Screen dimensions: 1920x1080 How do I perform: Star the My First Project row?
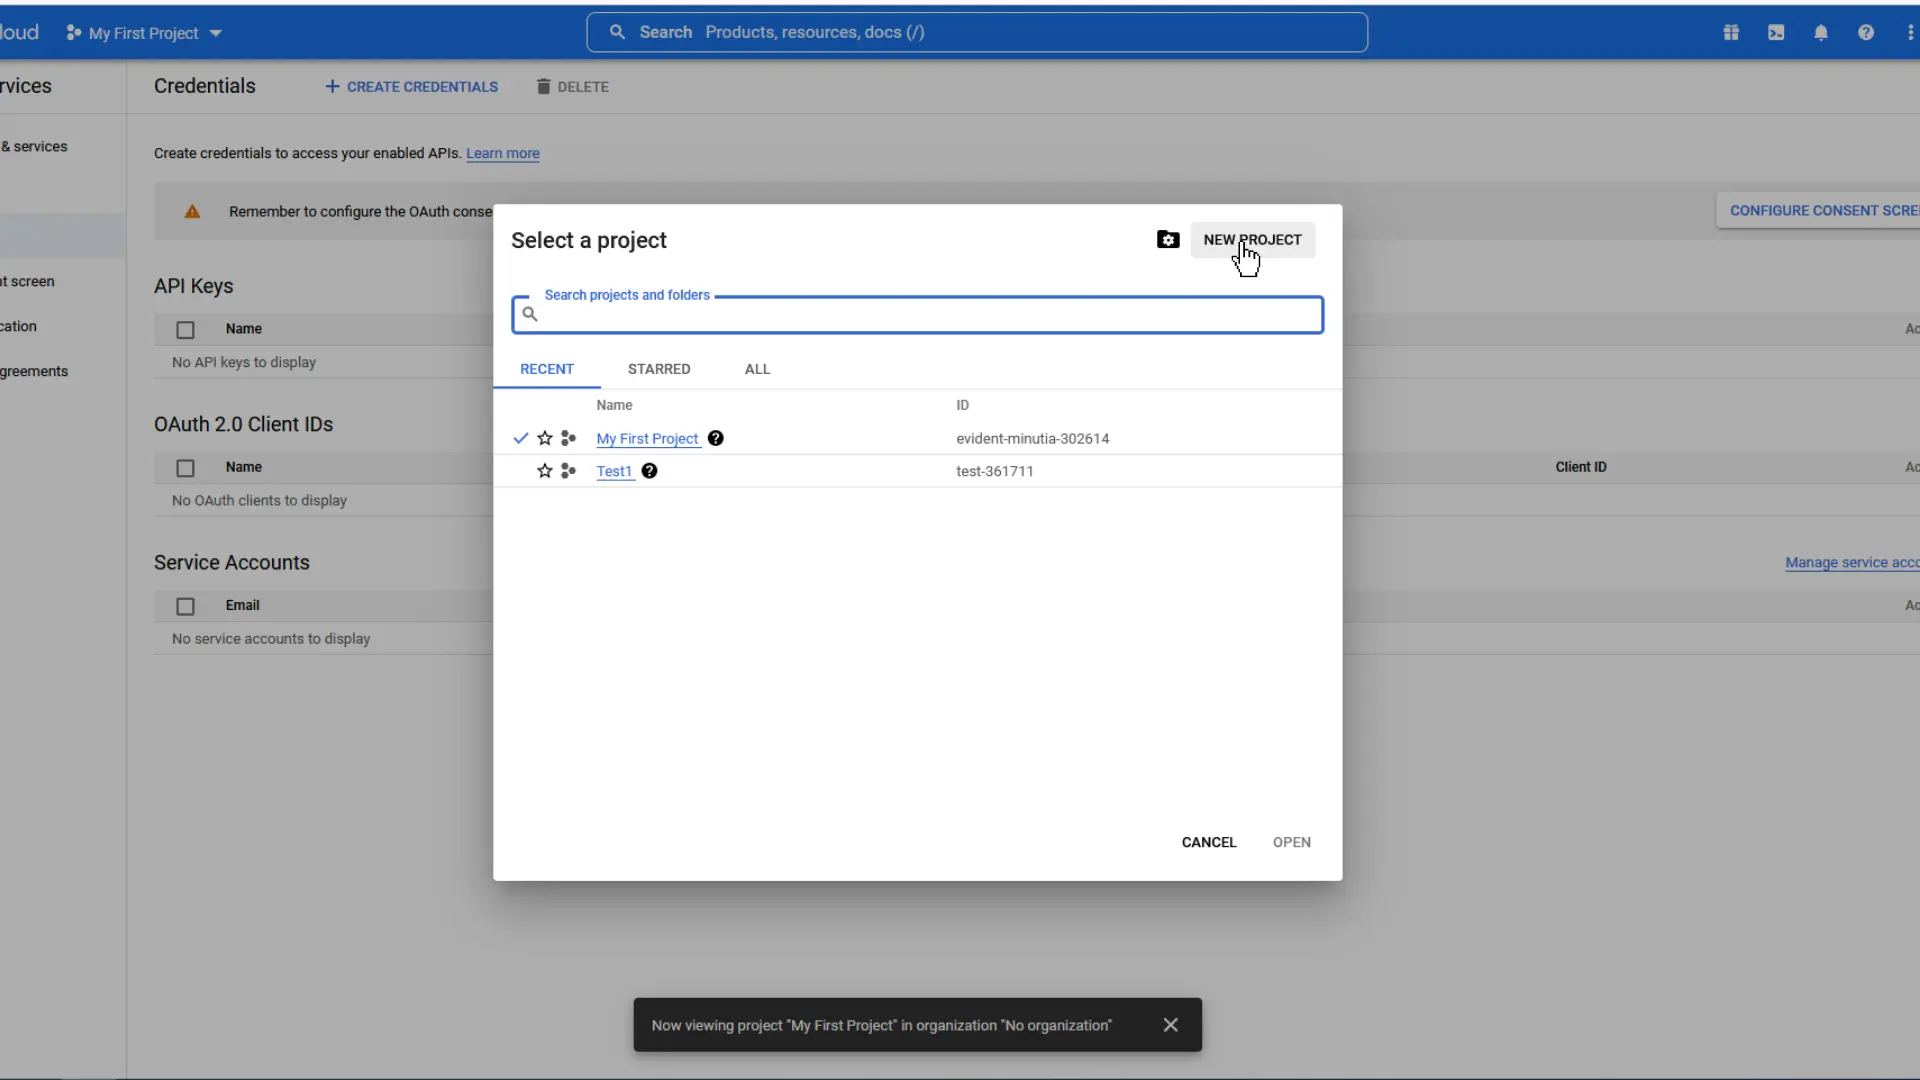[545, 438]
